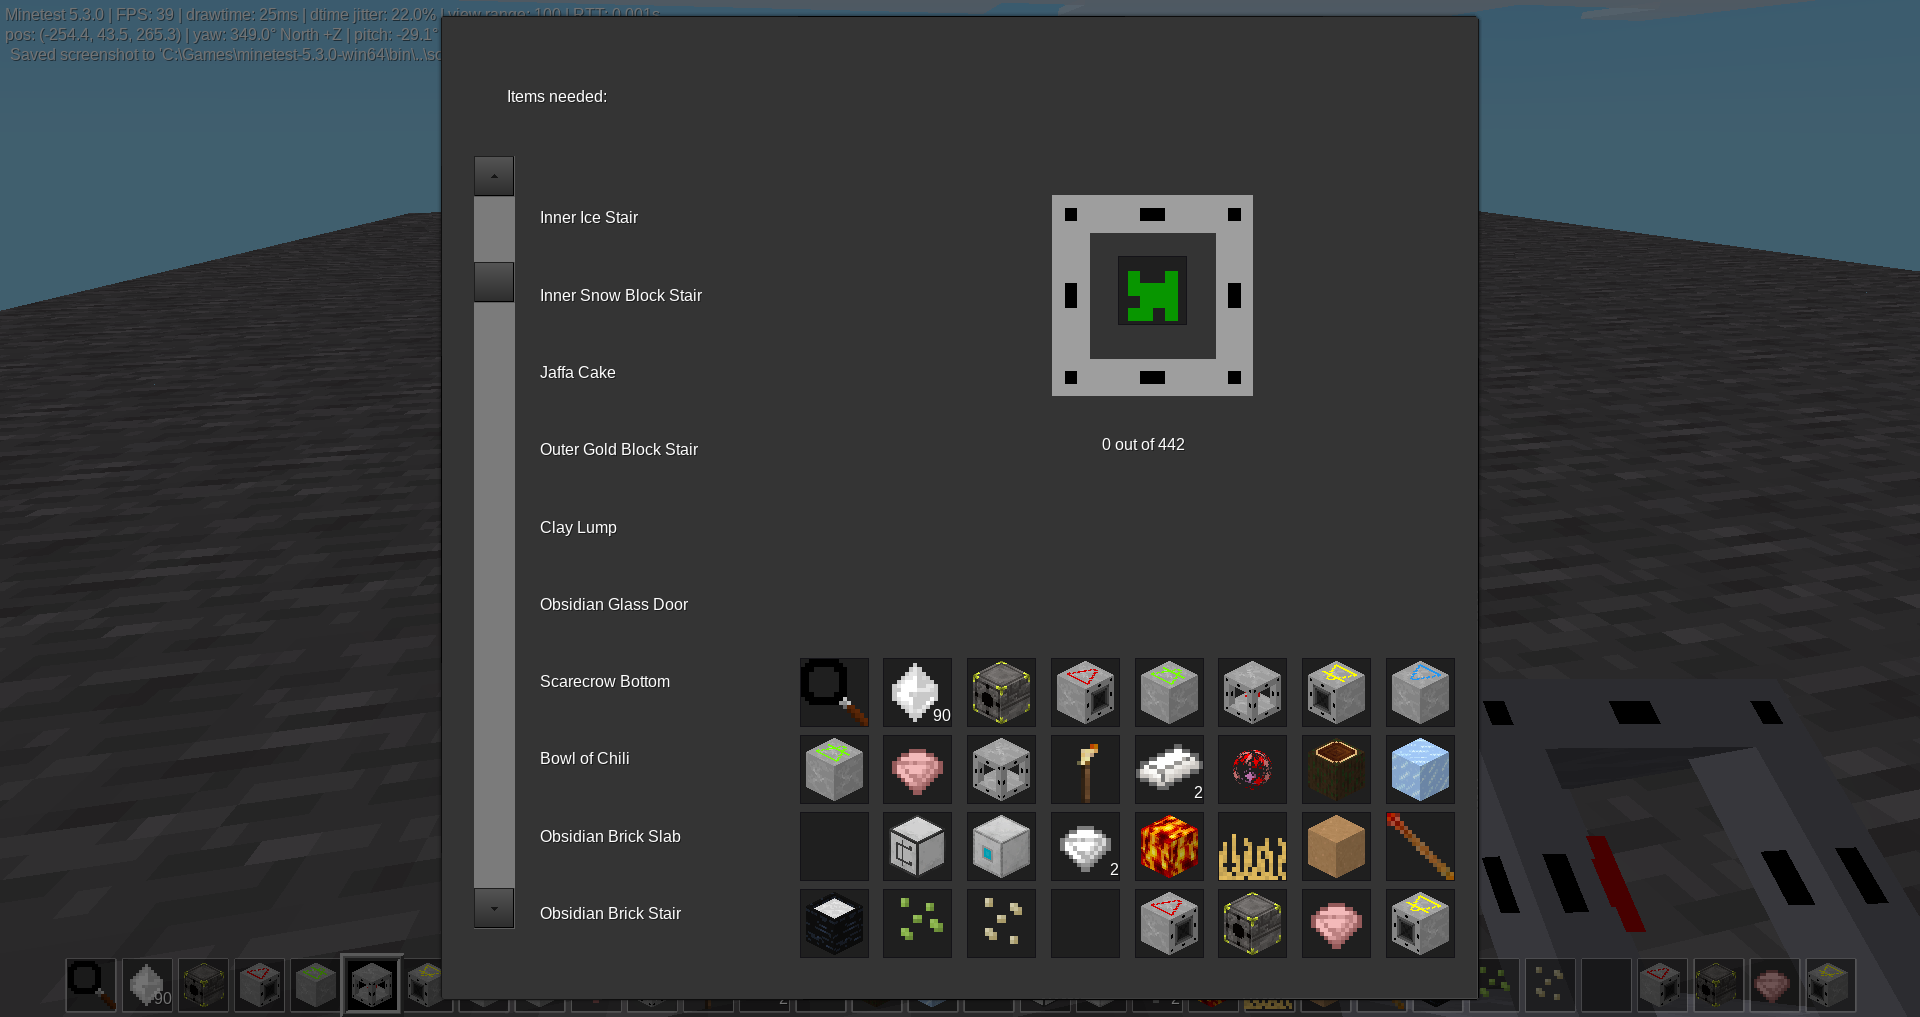Pick the lava block in inventory
This screenshot has height=1017, width=1920.
tap(1168, 846)
